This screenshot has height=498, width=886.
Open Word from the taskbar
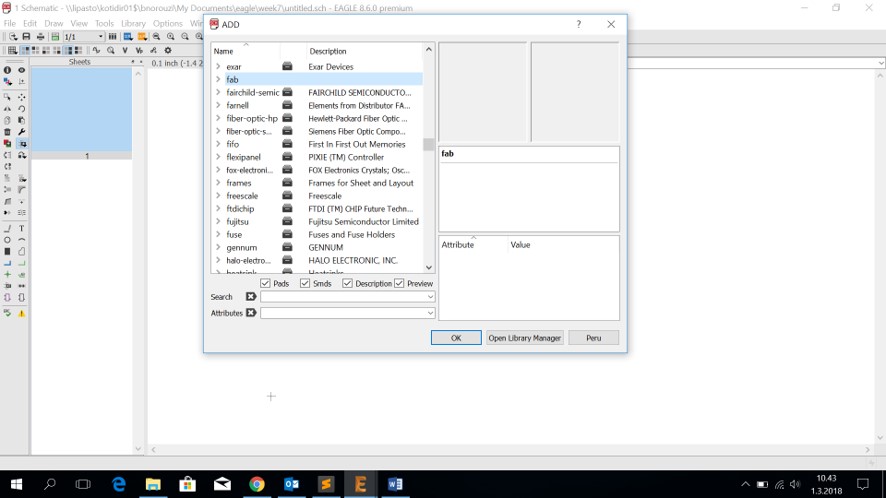click(x=395, y=484)
